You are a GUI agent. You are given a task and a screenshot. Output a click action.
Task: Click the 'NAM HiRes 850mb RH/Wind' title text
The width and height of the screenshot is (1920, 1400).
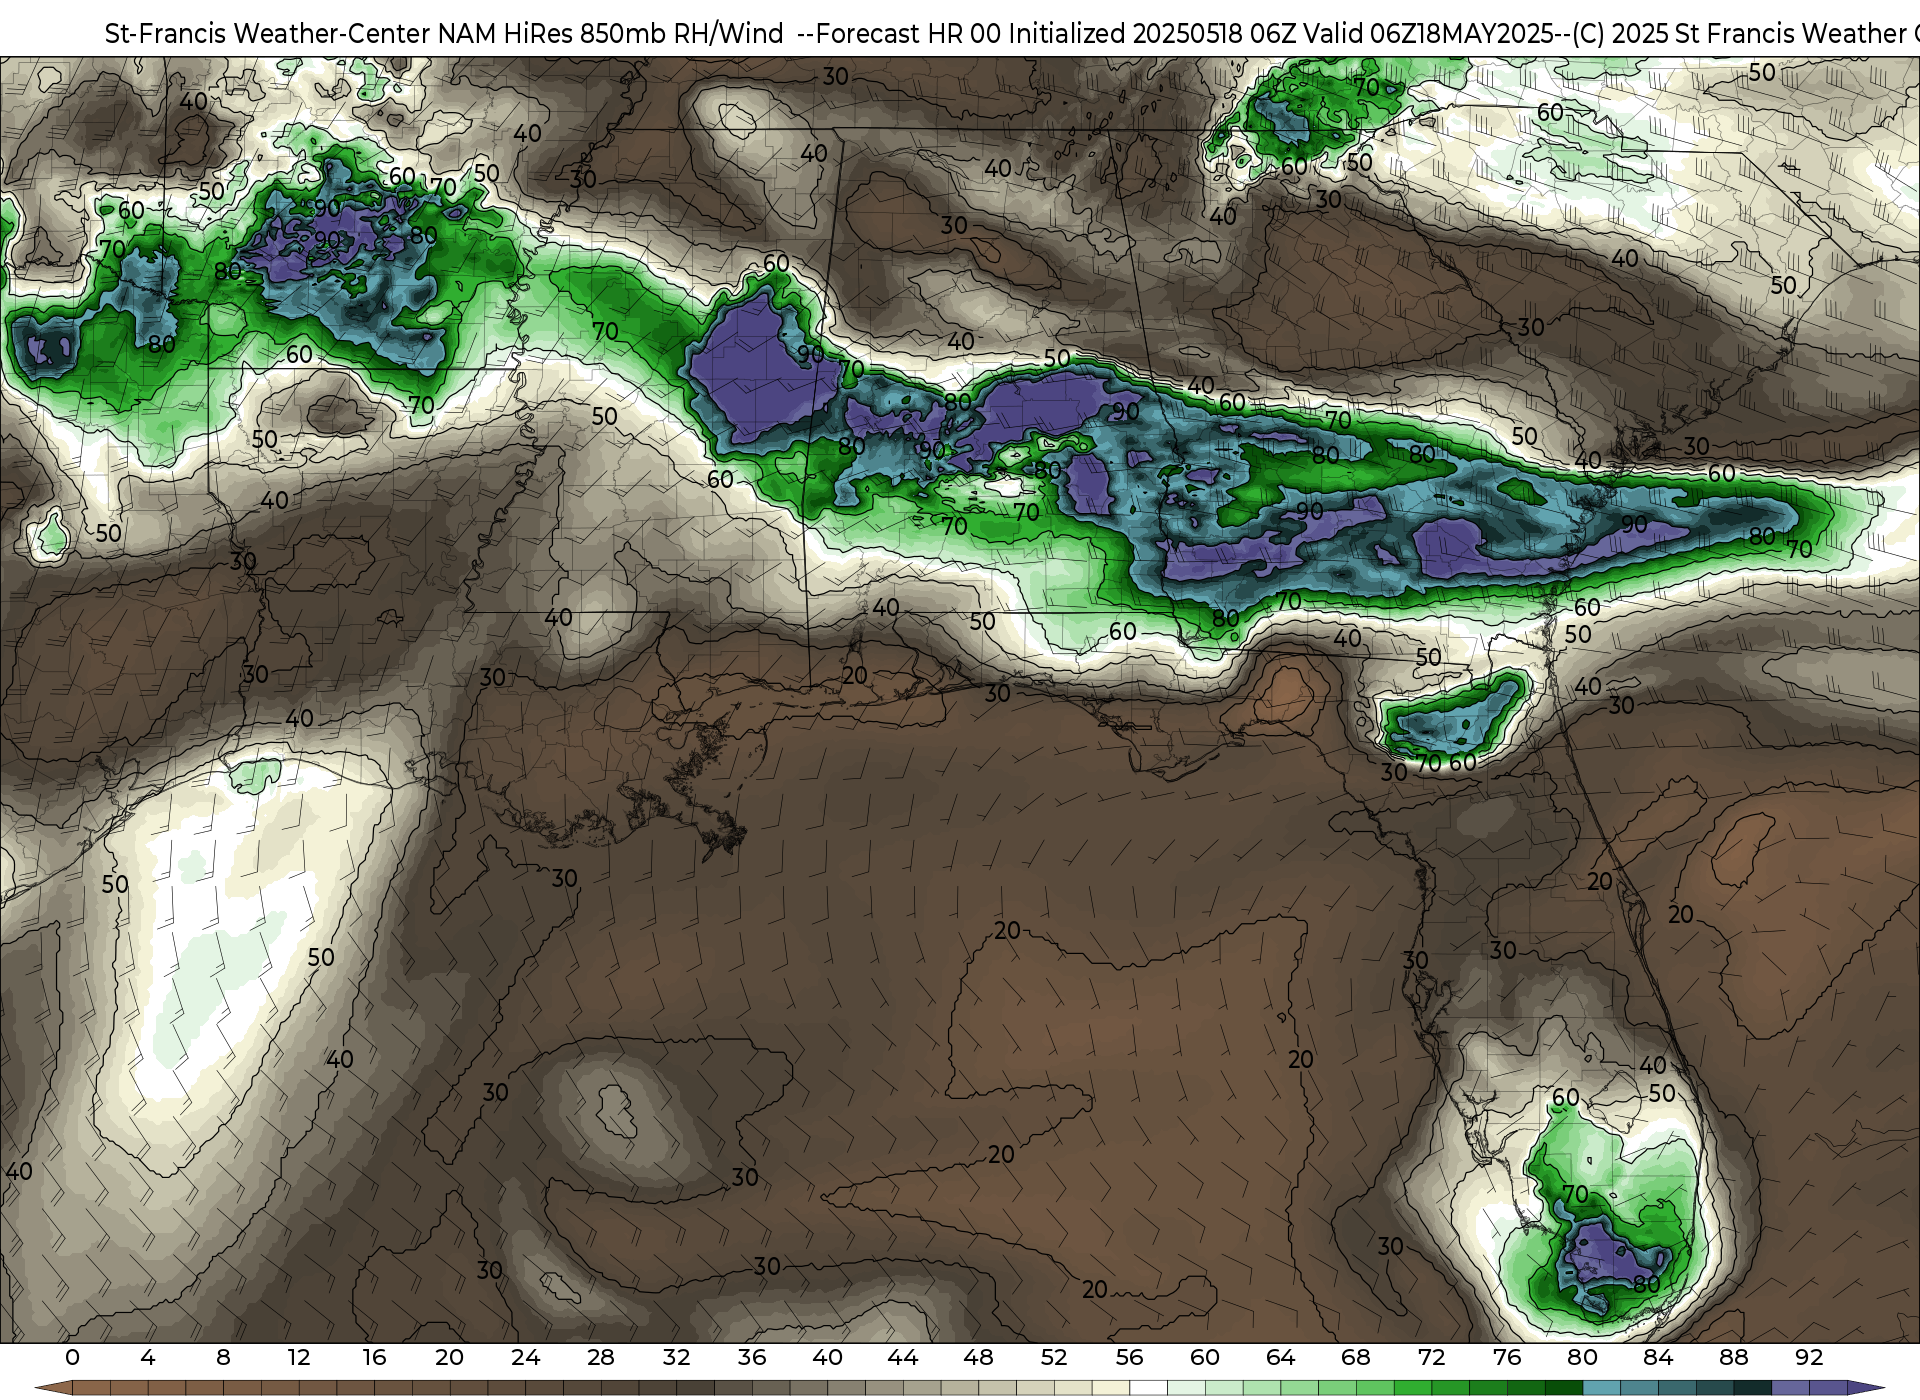(x=611, y=34)
